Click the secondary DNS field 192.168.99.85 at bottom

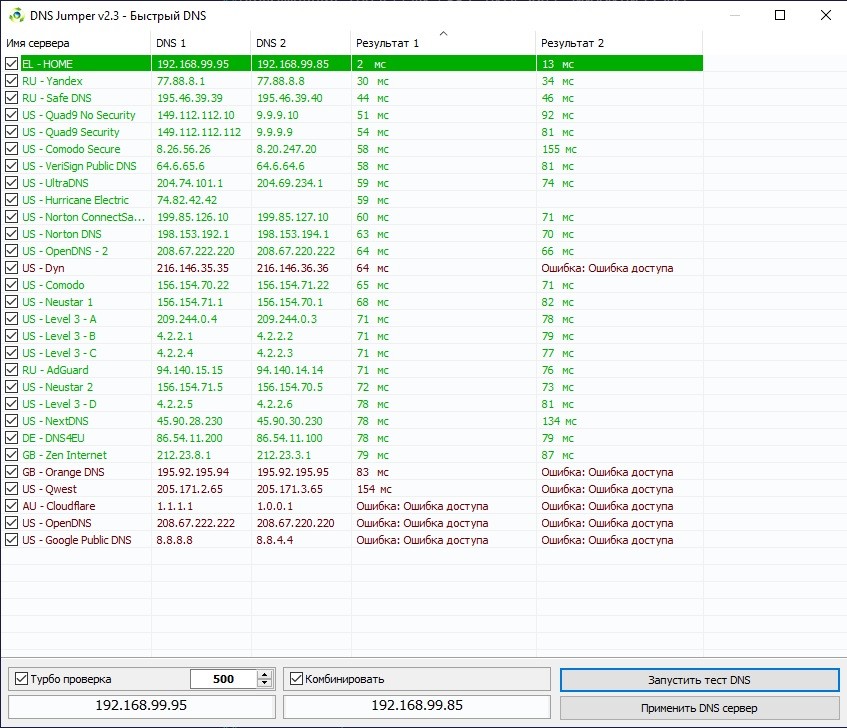(417, 705)
